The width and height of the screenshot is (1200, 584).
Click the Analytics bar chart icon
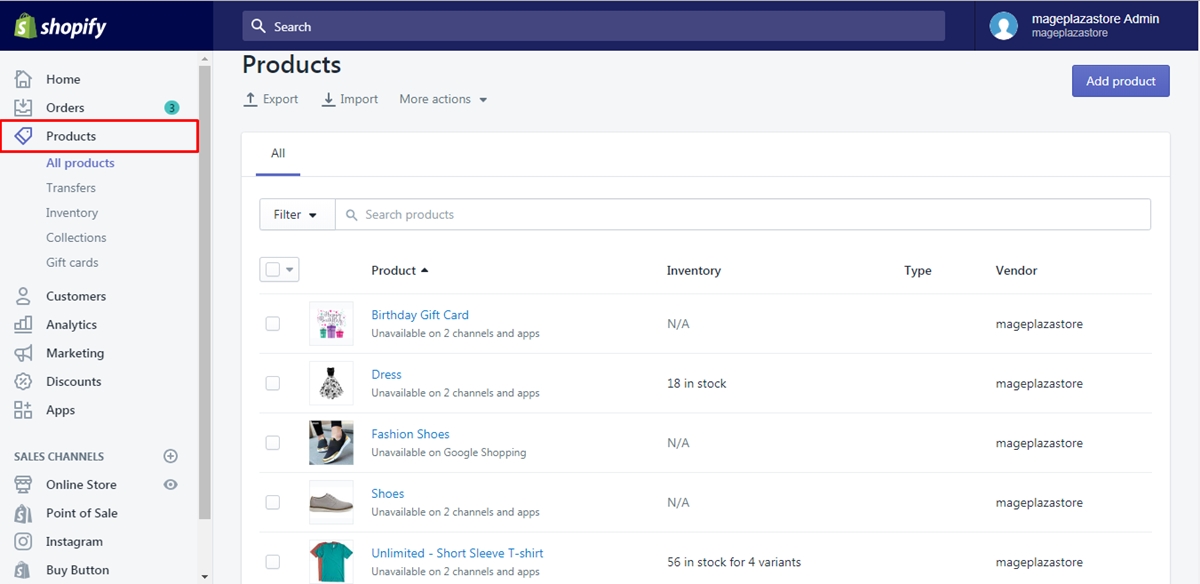[23, 324]
